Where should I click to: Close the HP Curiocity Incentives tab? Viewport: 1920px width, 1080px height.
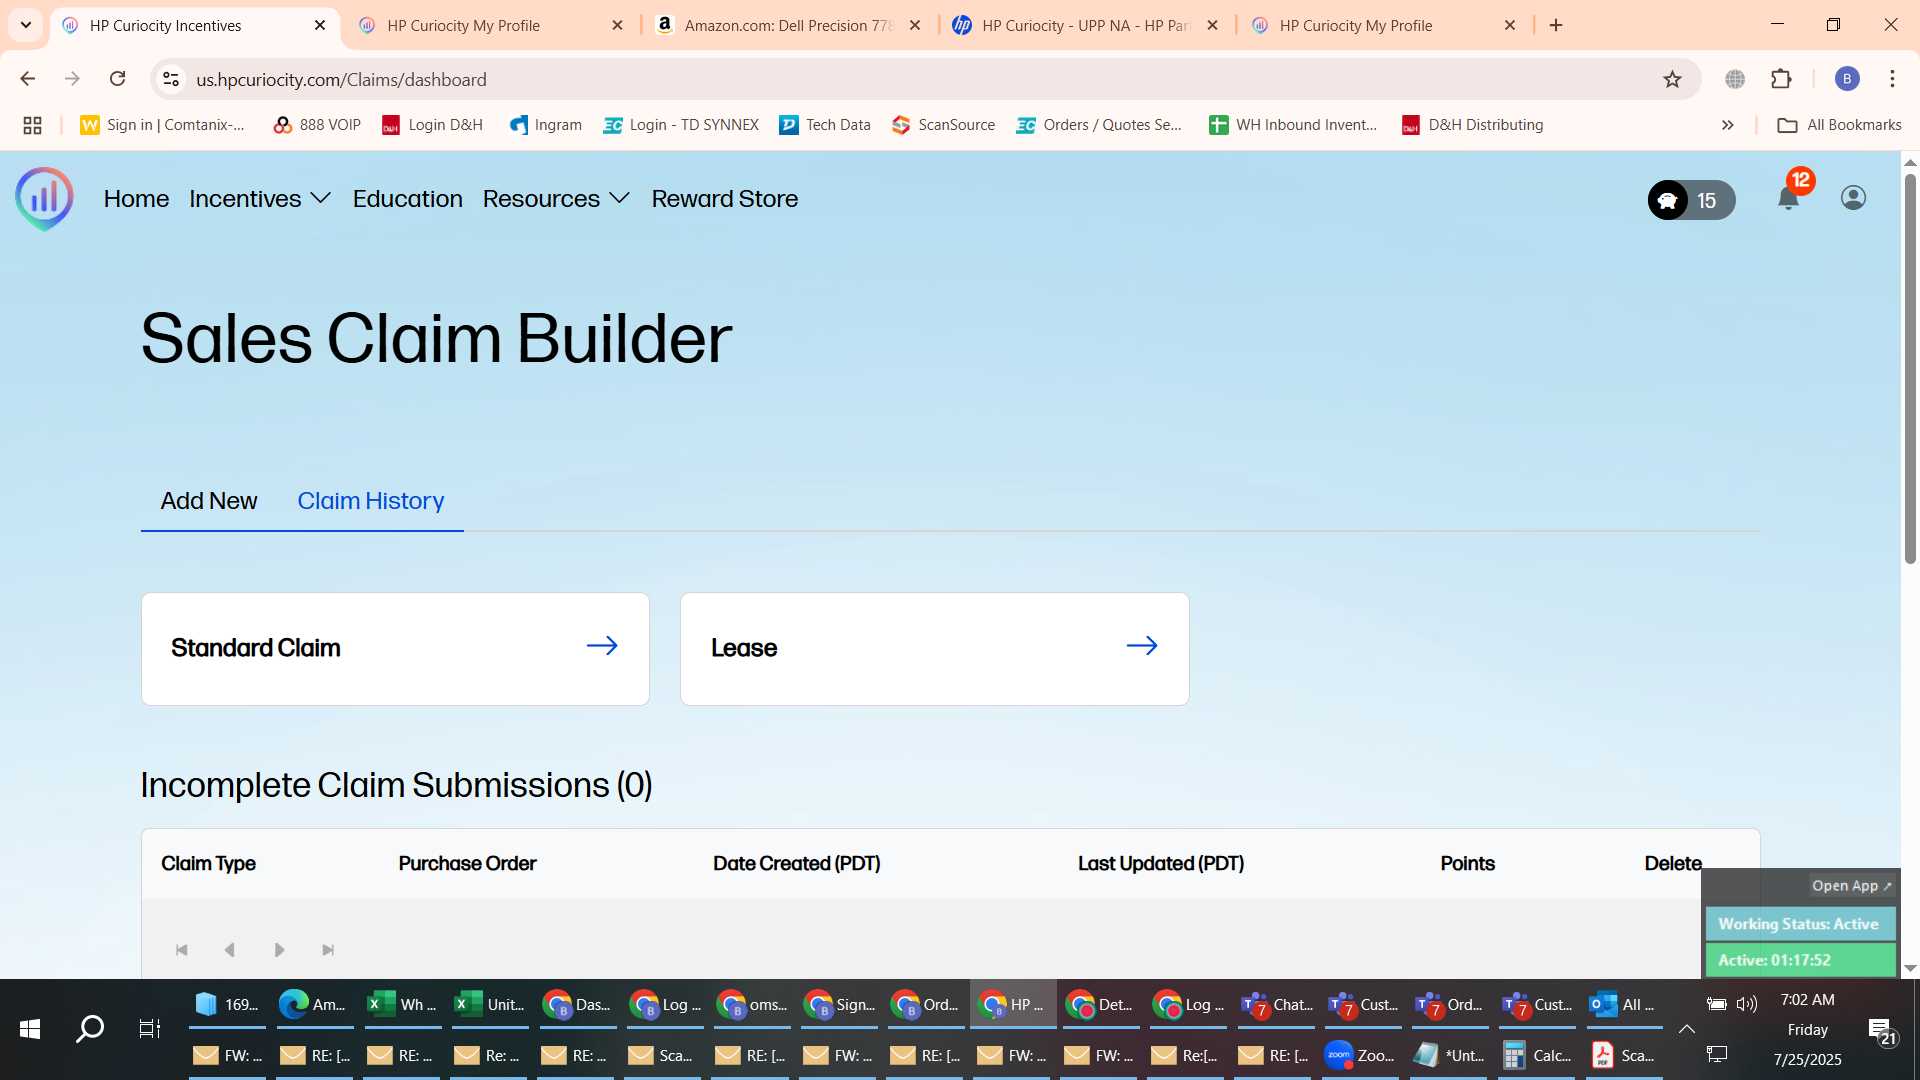coord(320,25)
